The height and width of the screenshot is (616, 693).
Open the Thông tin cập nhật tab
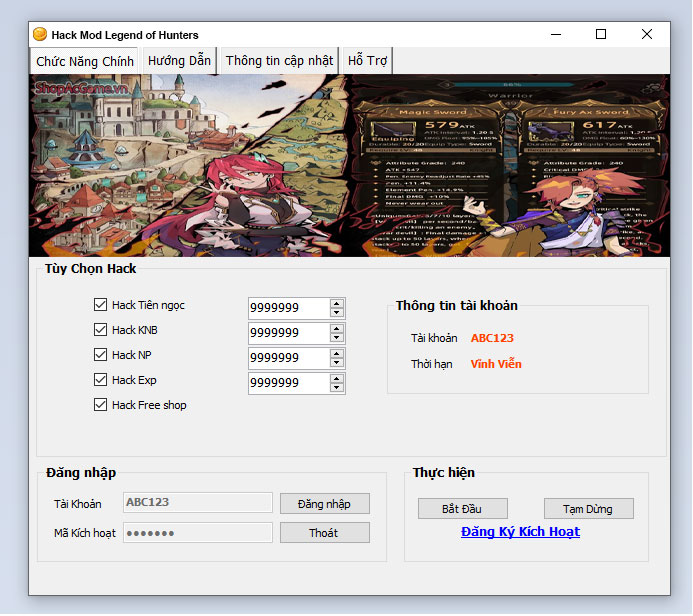coord(279,61)
